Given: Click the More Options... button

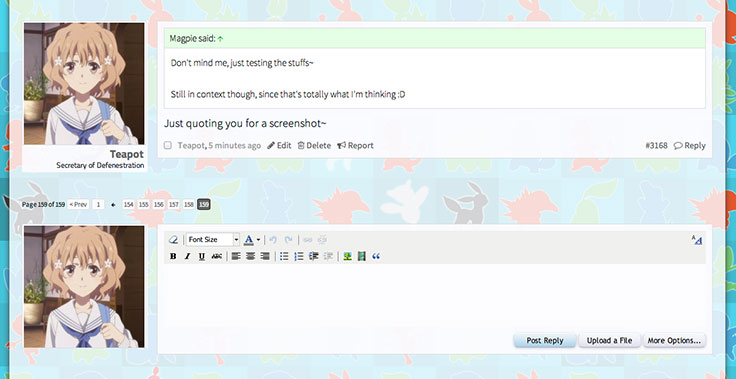Looking at the screenshot, I should click(x=674, y=340).
